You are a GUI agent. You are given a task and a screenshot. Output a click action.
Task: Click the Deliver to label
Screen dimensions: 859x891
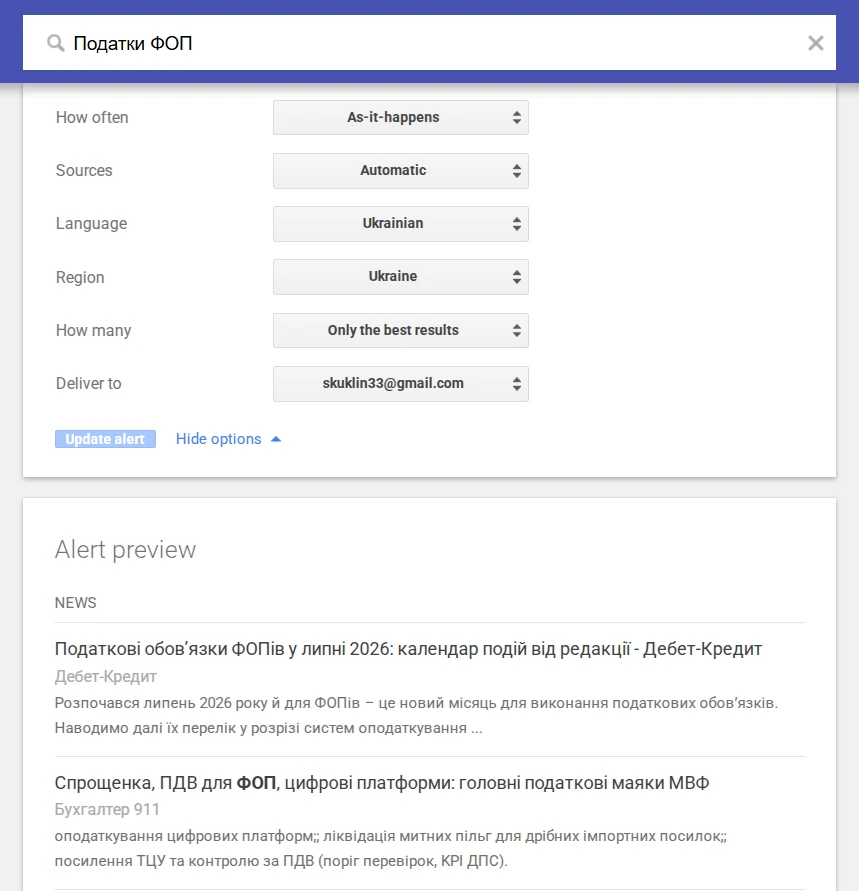(89, 384)
